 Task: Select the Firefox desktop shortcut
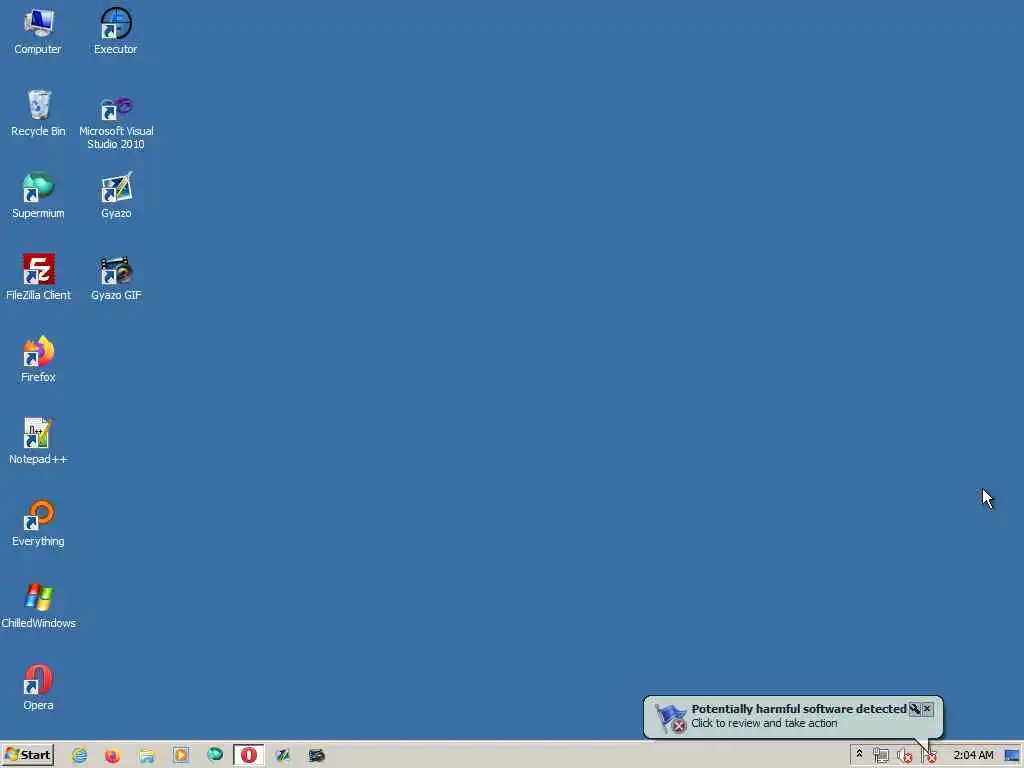(x=38, y=359)
